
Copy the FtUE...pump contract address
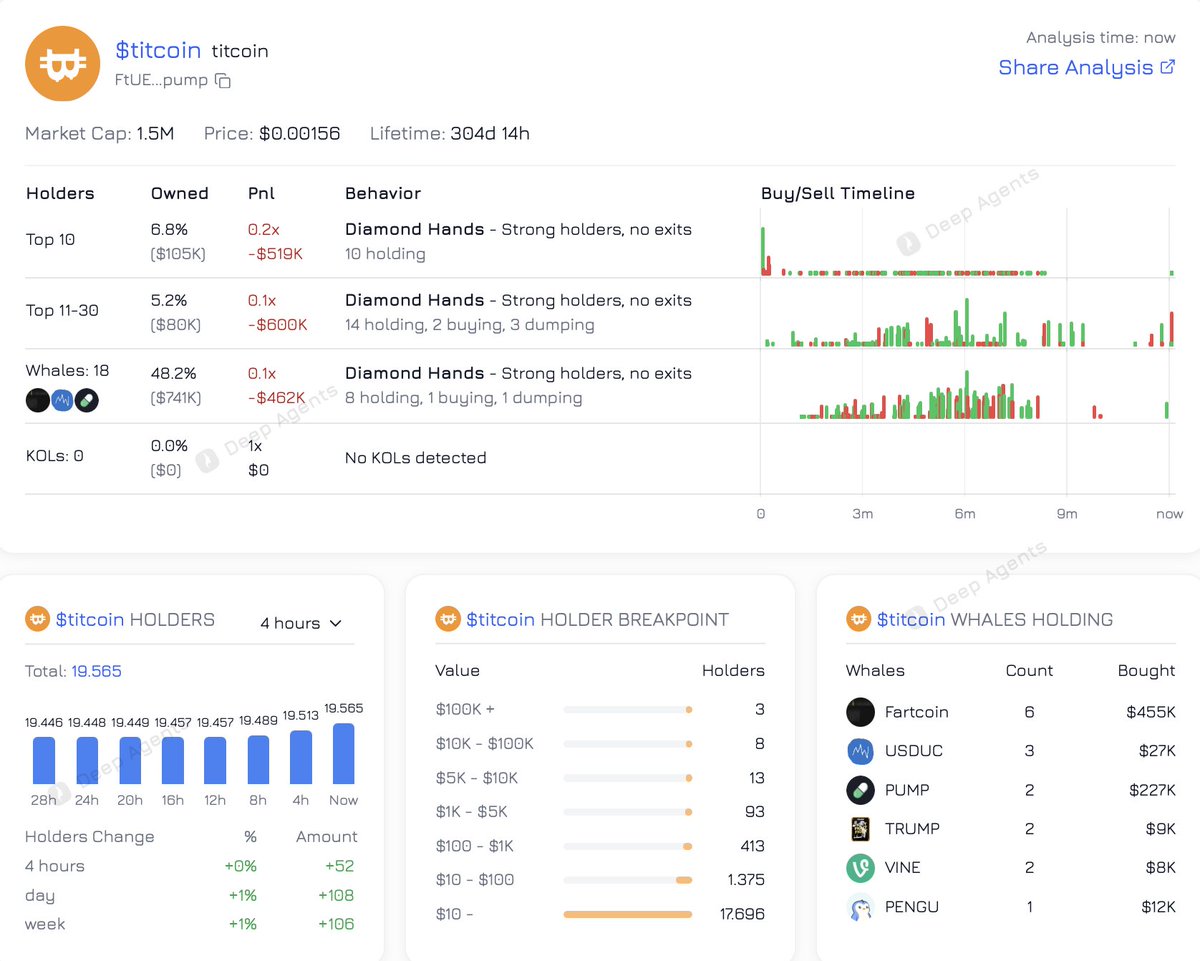coord(223,81)
